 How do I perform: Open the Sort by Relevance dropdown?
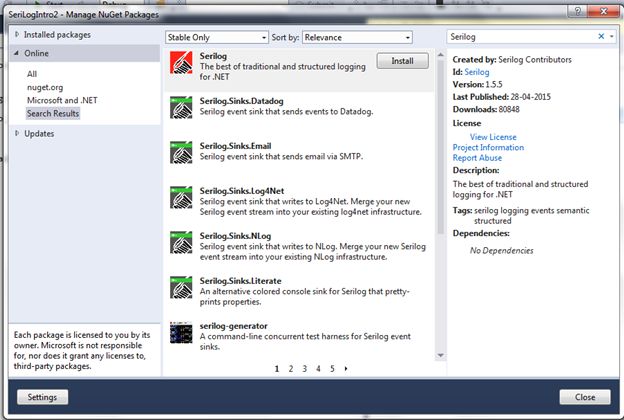coord(357,37)
